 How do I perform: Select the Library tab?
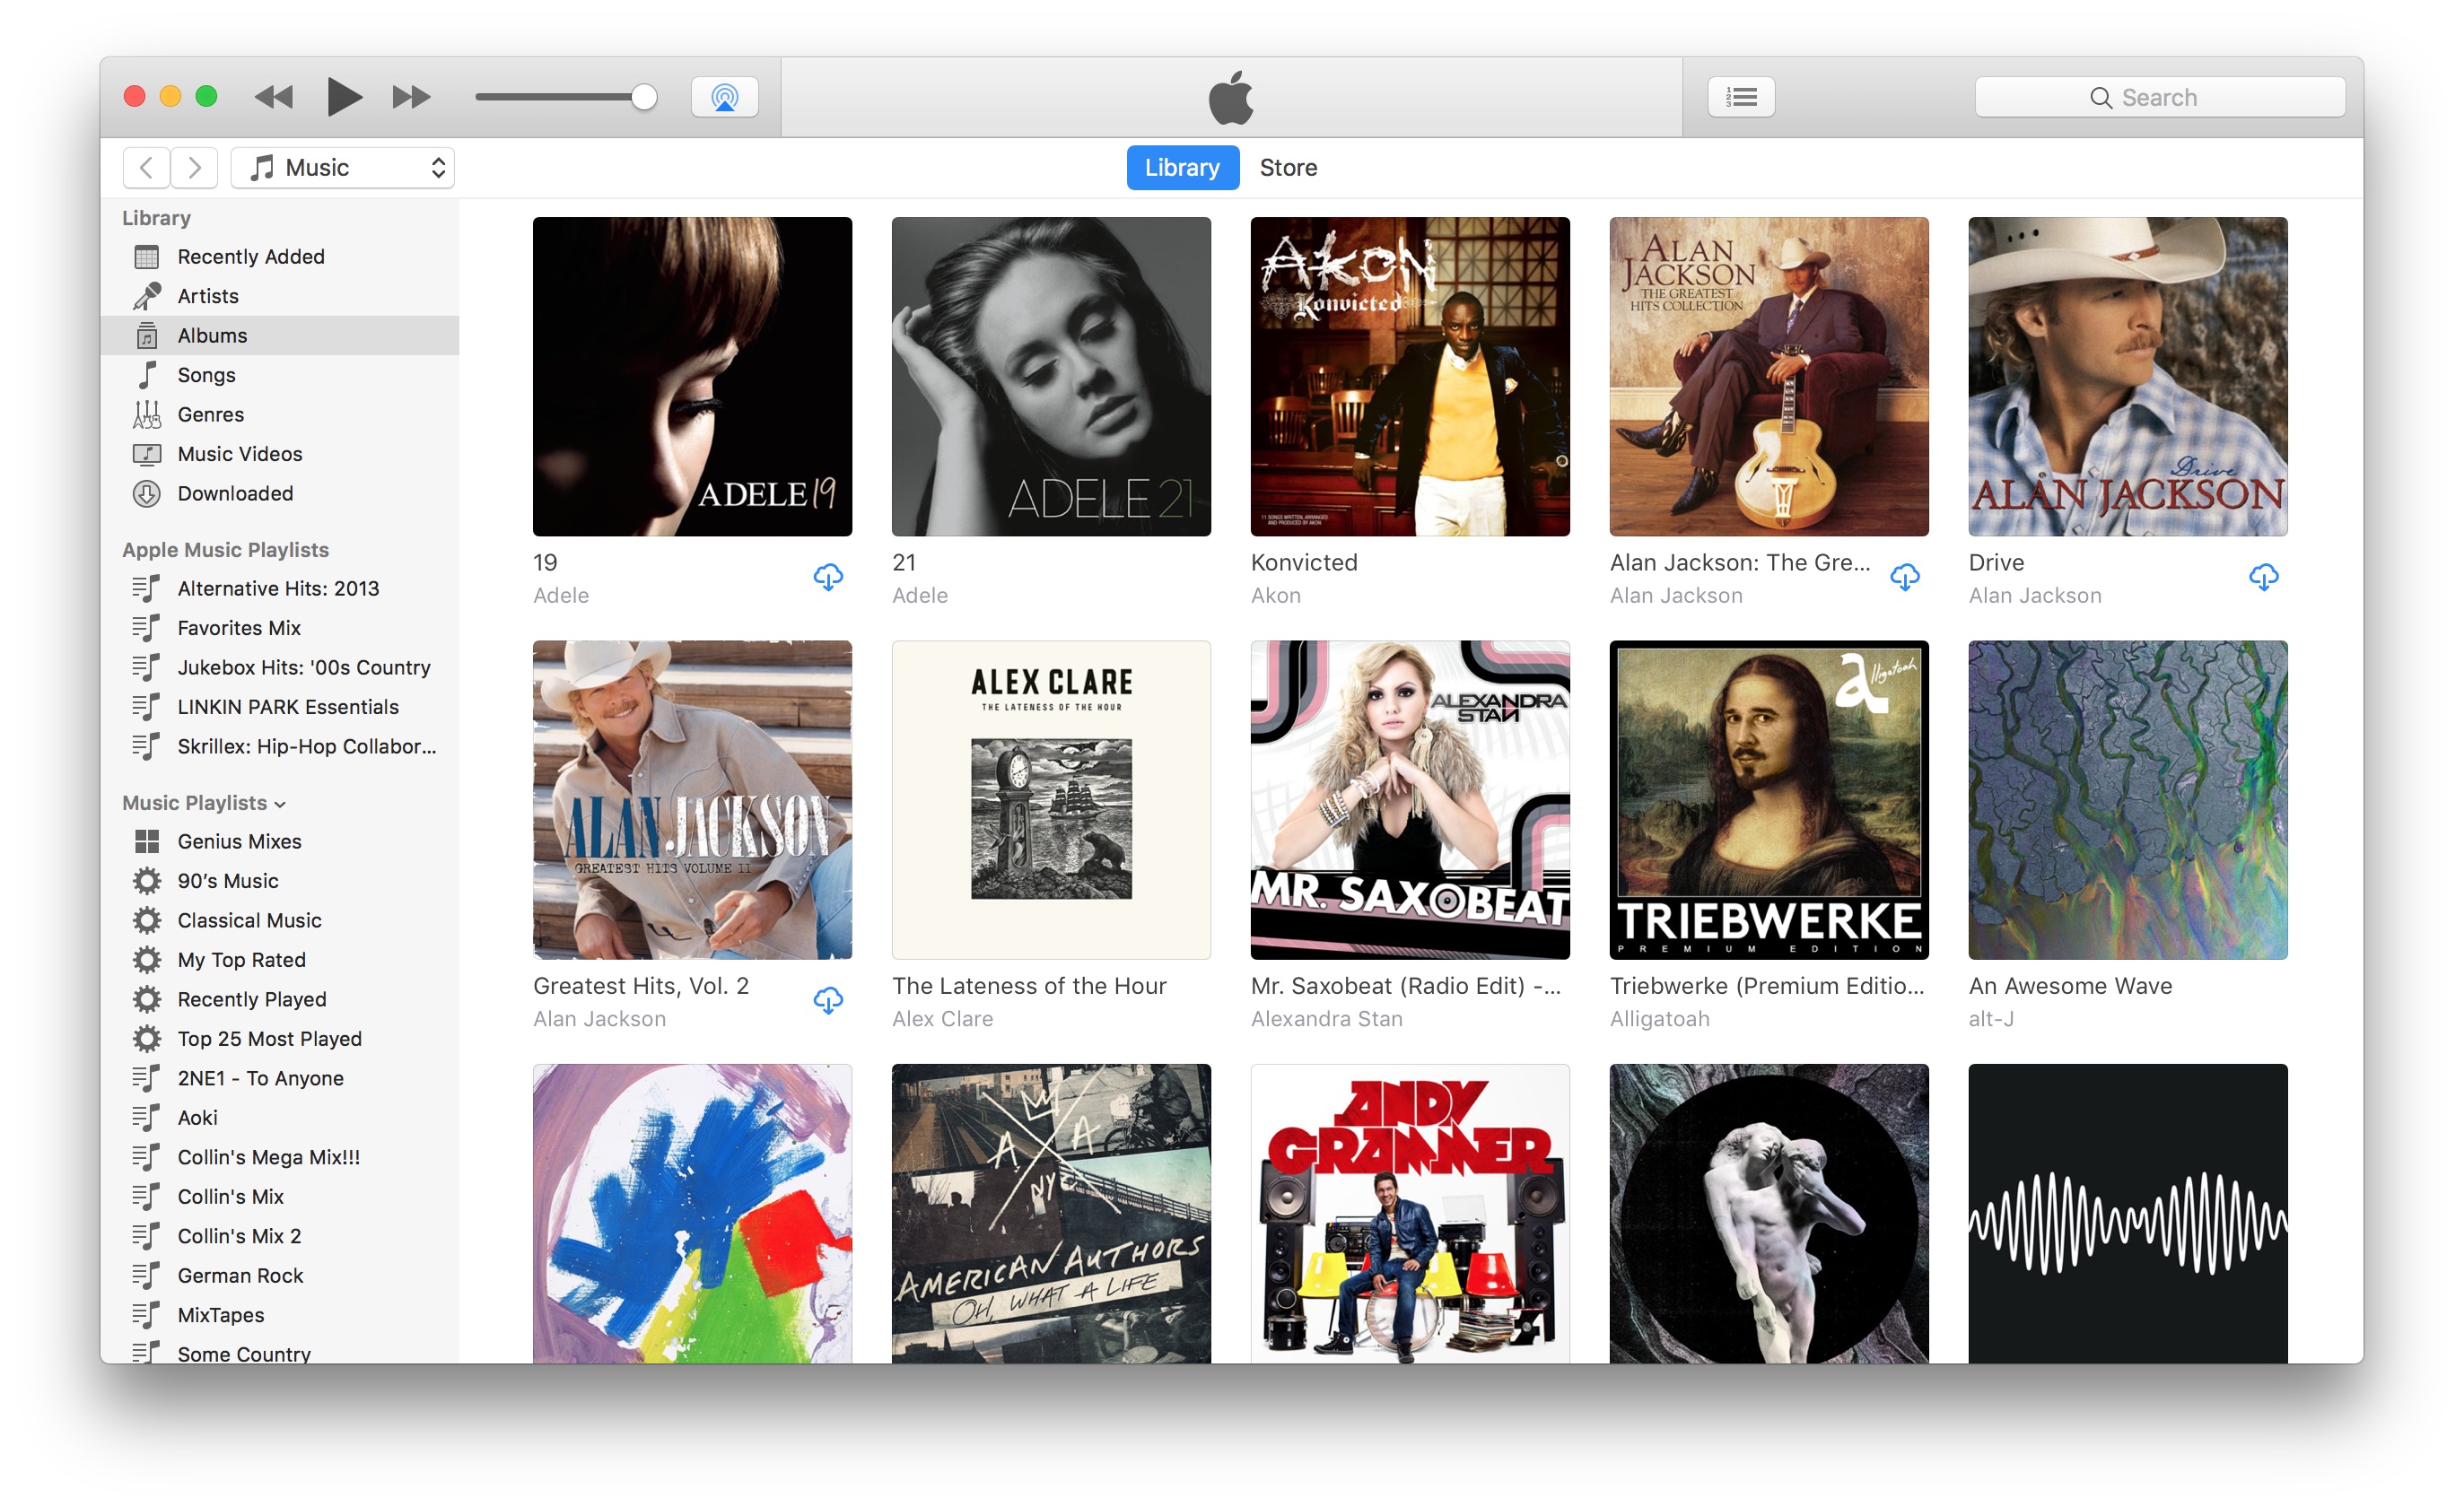[1183, 169]
